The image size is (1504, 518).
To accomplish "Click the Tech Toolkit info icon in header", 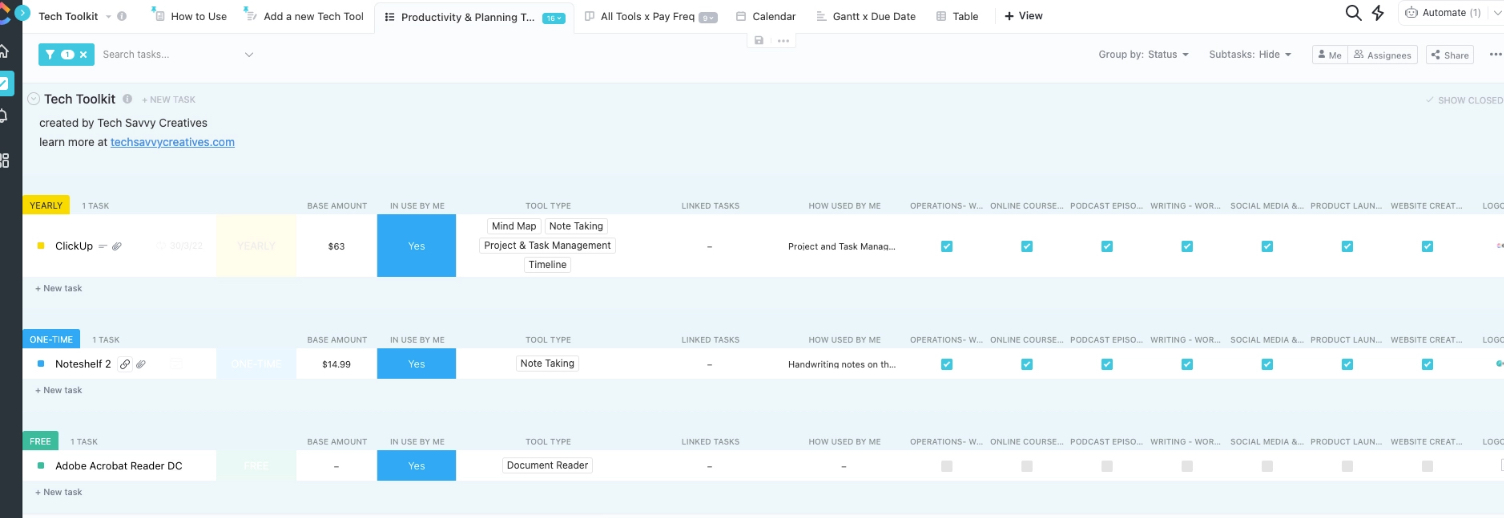I will (122, 17).
